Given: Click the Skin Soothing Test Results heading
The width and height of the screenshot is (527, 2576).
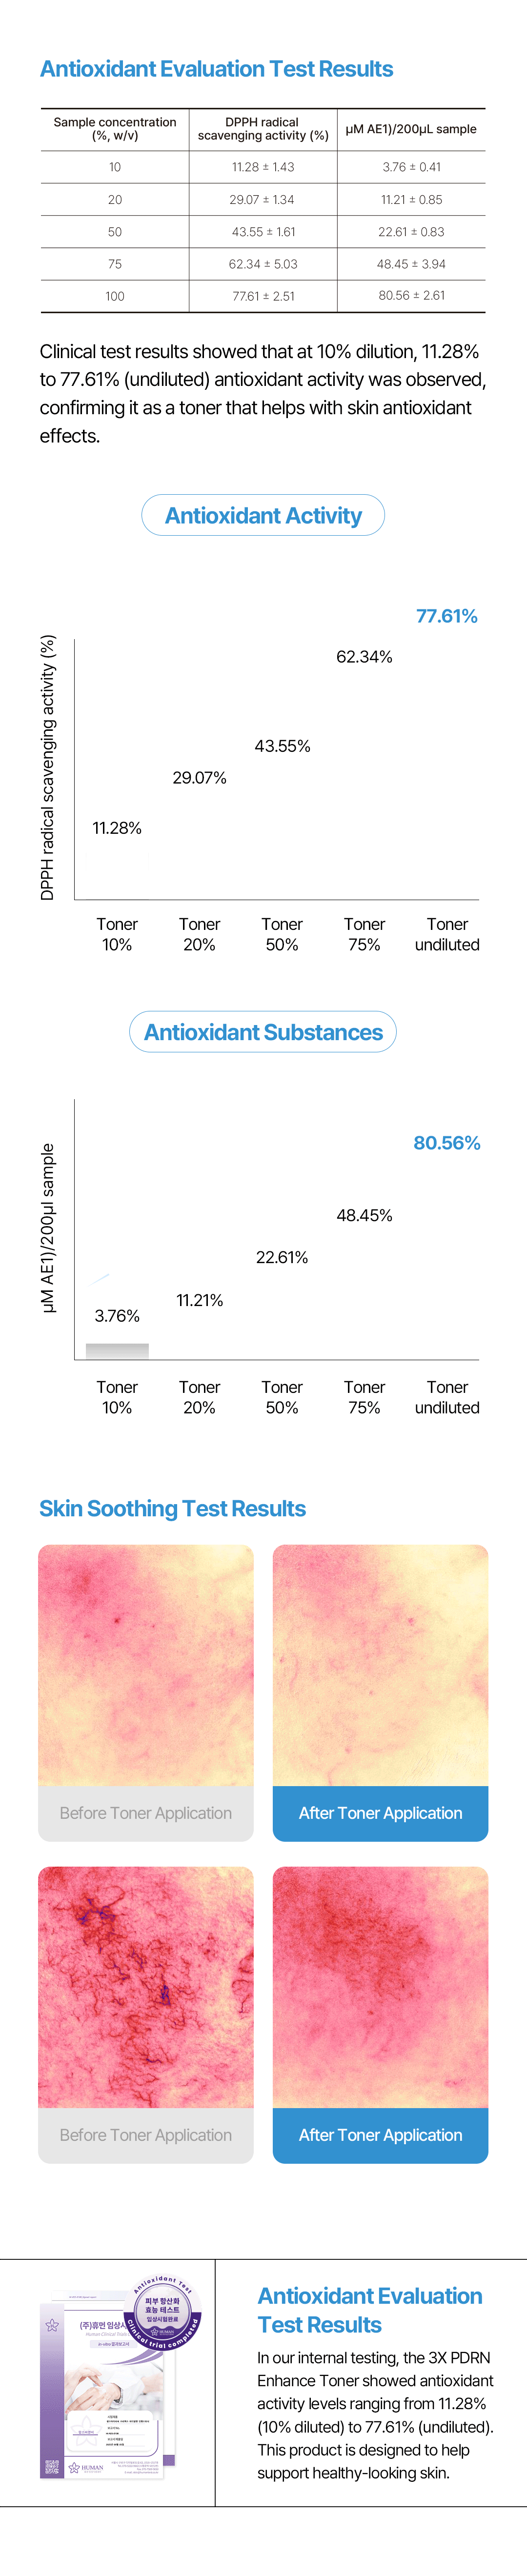Looking at the screenshot, I should click(172, 1508).
